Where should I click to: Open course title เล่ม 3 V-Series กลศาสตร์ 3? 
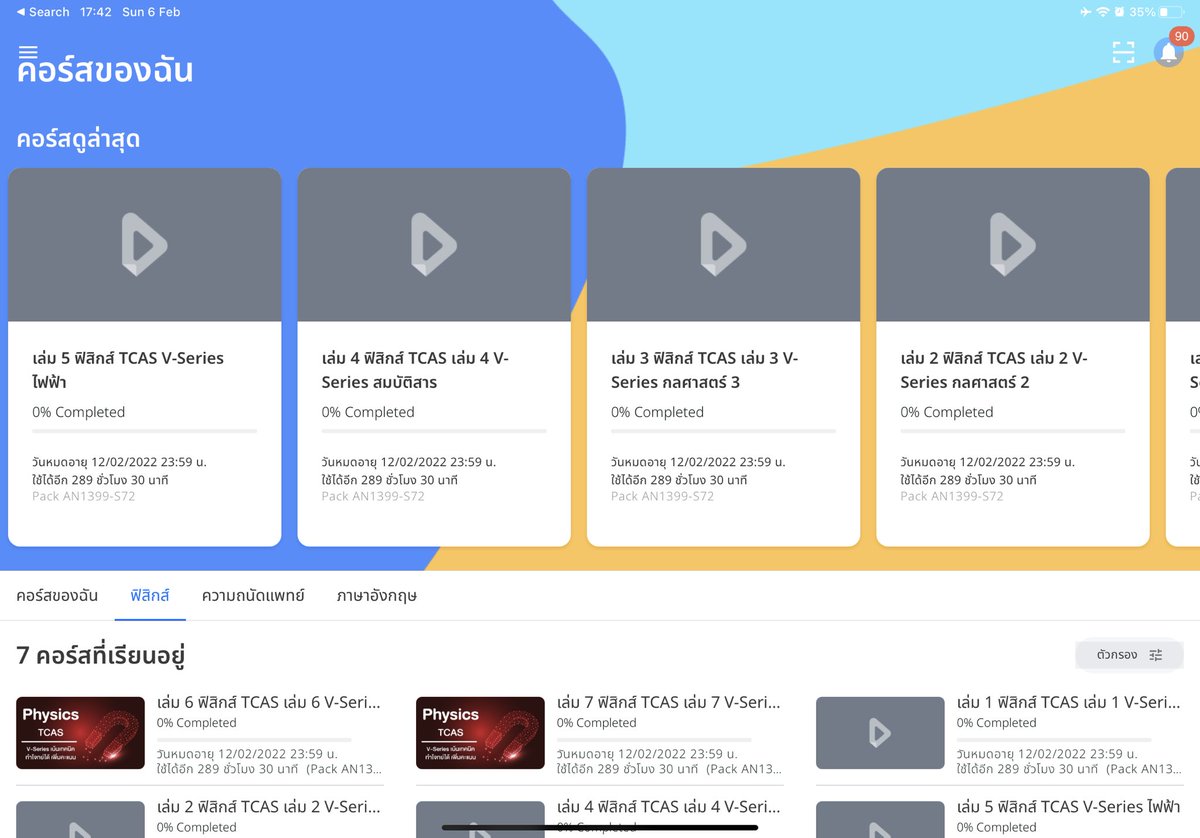(x=704, y=370)
